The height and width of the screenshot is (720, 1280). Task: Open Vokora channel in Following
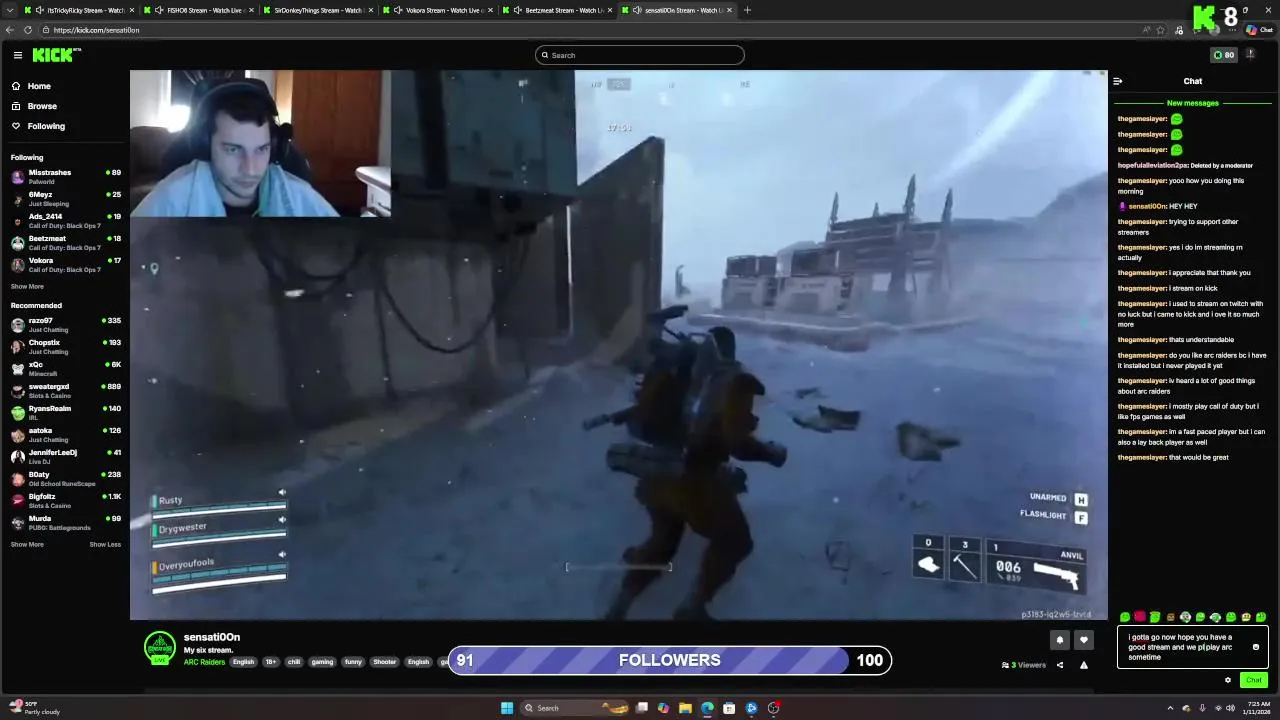point(64,265)
